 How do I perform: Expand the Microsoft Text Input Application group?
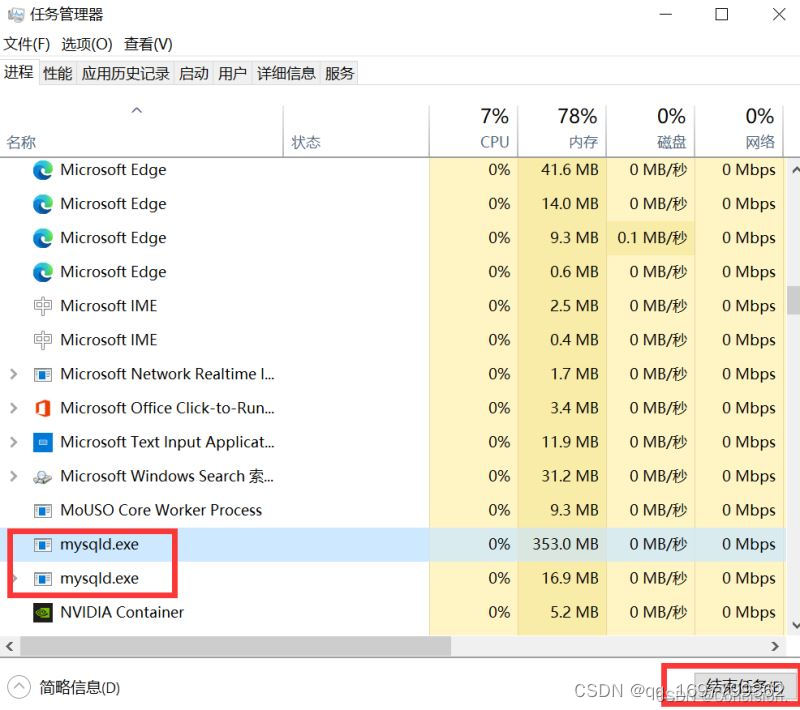14,442
